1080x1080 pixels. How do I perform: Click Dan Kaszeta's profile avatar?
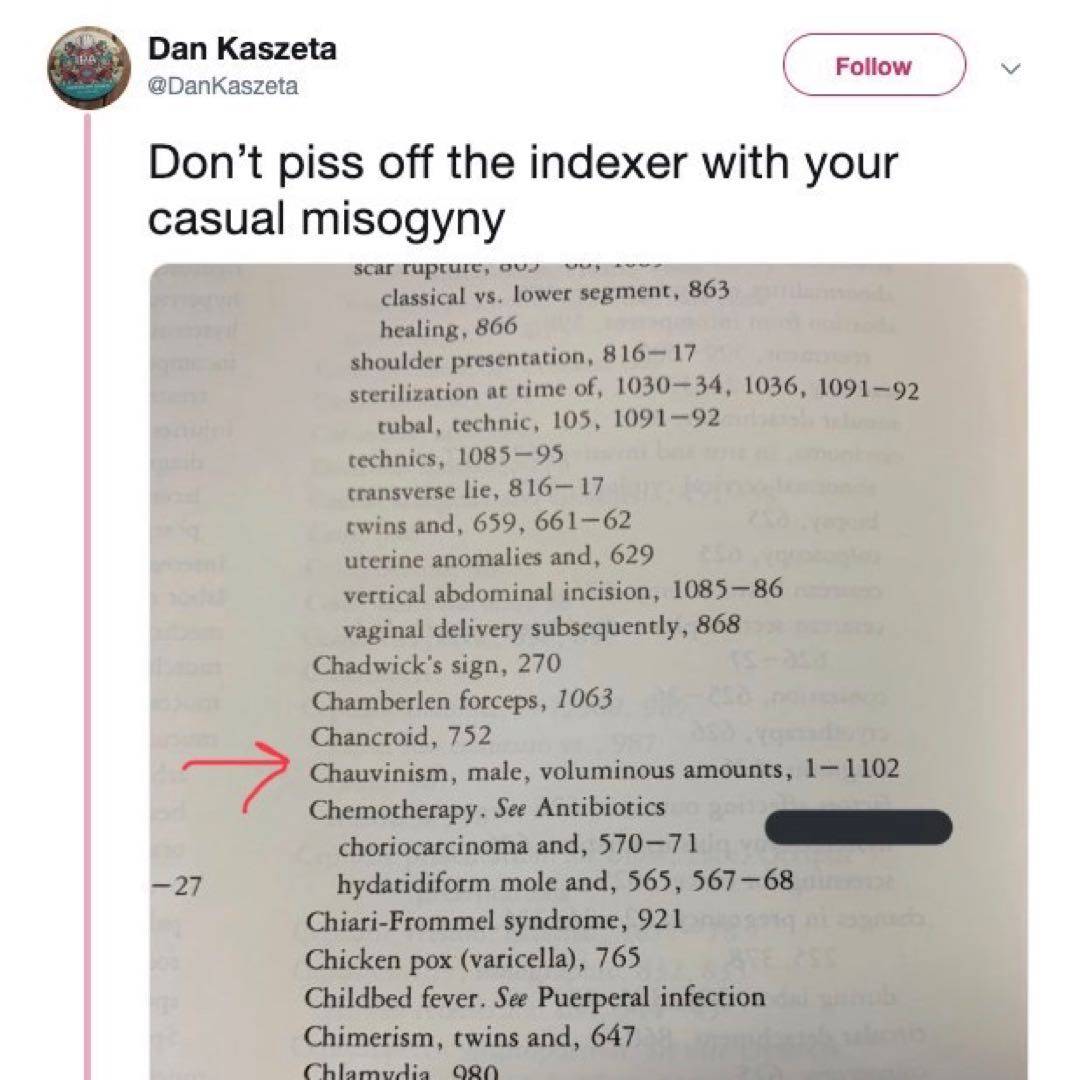89,68
